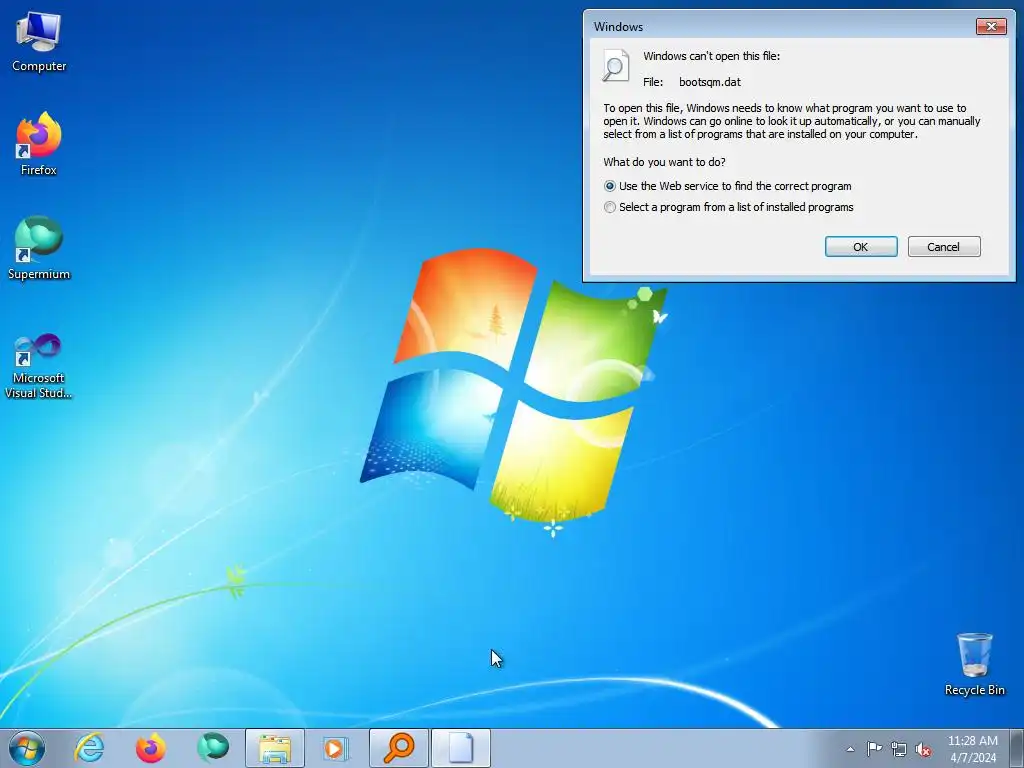Select the blank document taskbar item

point(460,748)
